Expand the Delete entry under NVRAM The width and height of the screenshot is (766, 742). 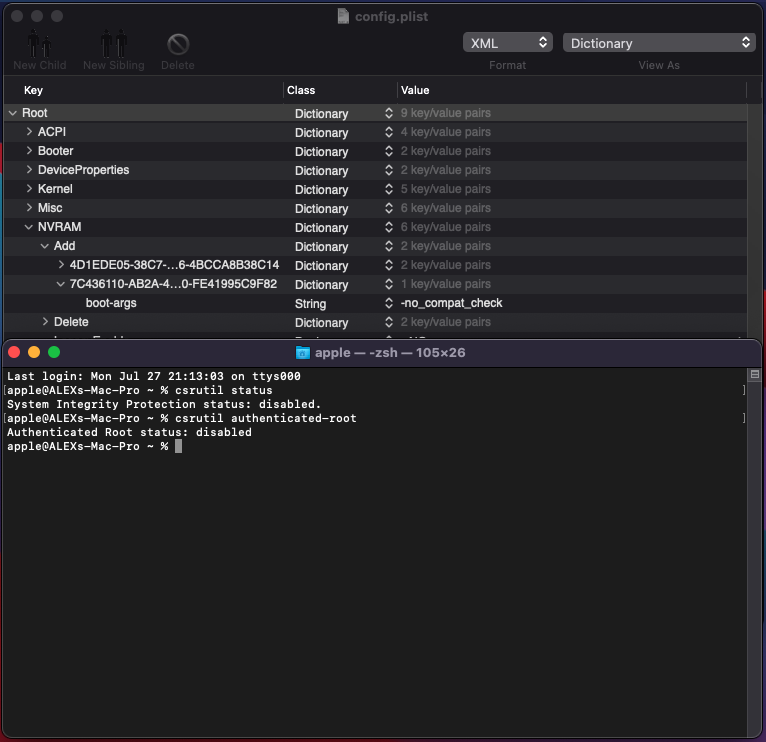coord(45,323)
